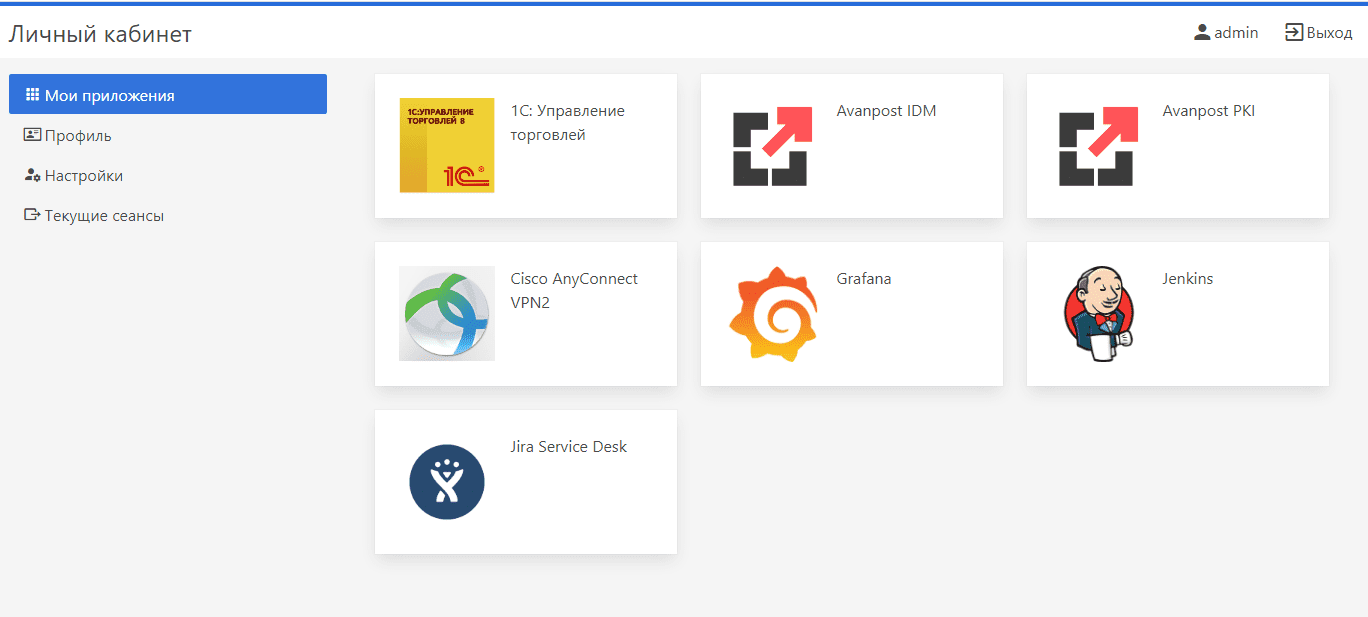The image size is (1368, 617).
Task: Click the logout arrow icon beside Выход
Action: click(x=1294, y=32)
